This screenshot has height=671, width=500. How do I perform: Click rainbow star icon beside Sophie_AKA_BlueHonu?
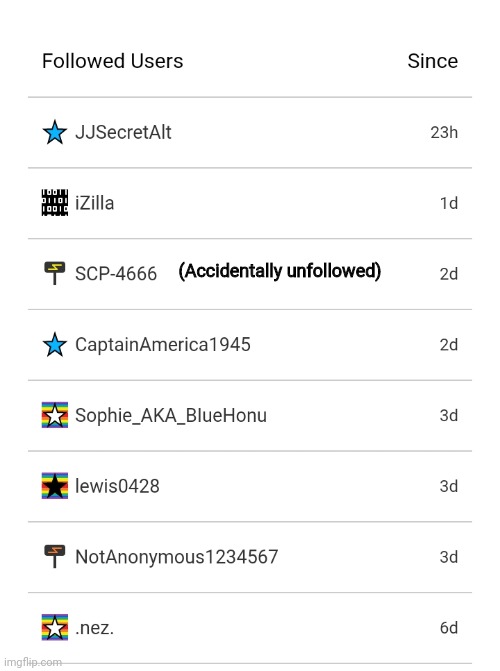[x=55, y=415]
